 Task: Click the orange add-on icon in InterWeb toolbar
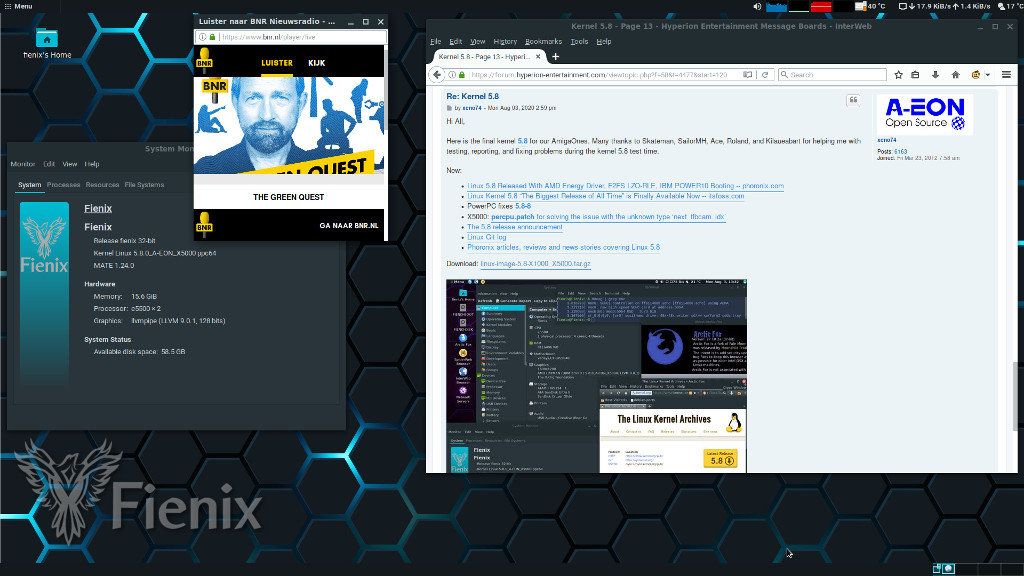click(x=976, y=74)
